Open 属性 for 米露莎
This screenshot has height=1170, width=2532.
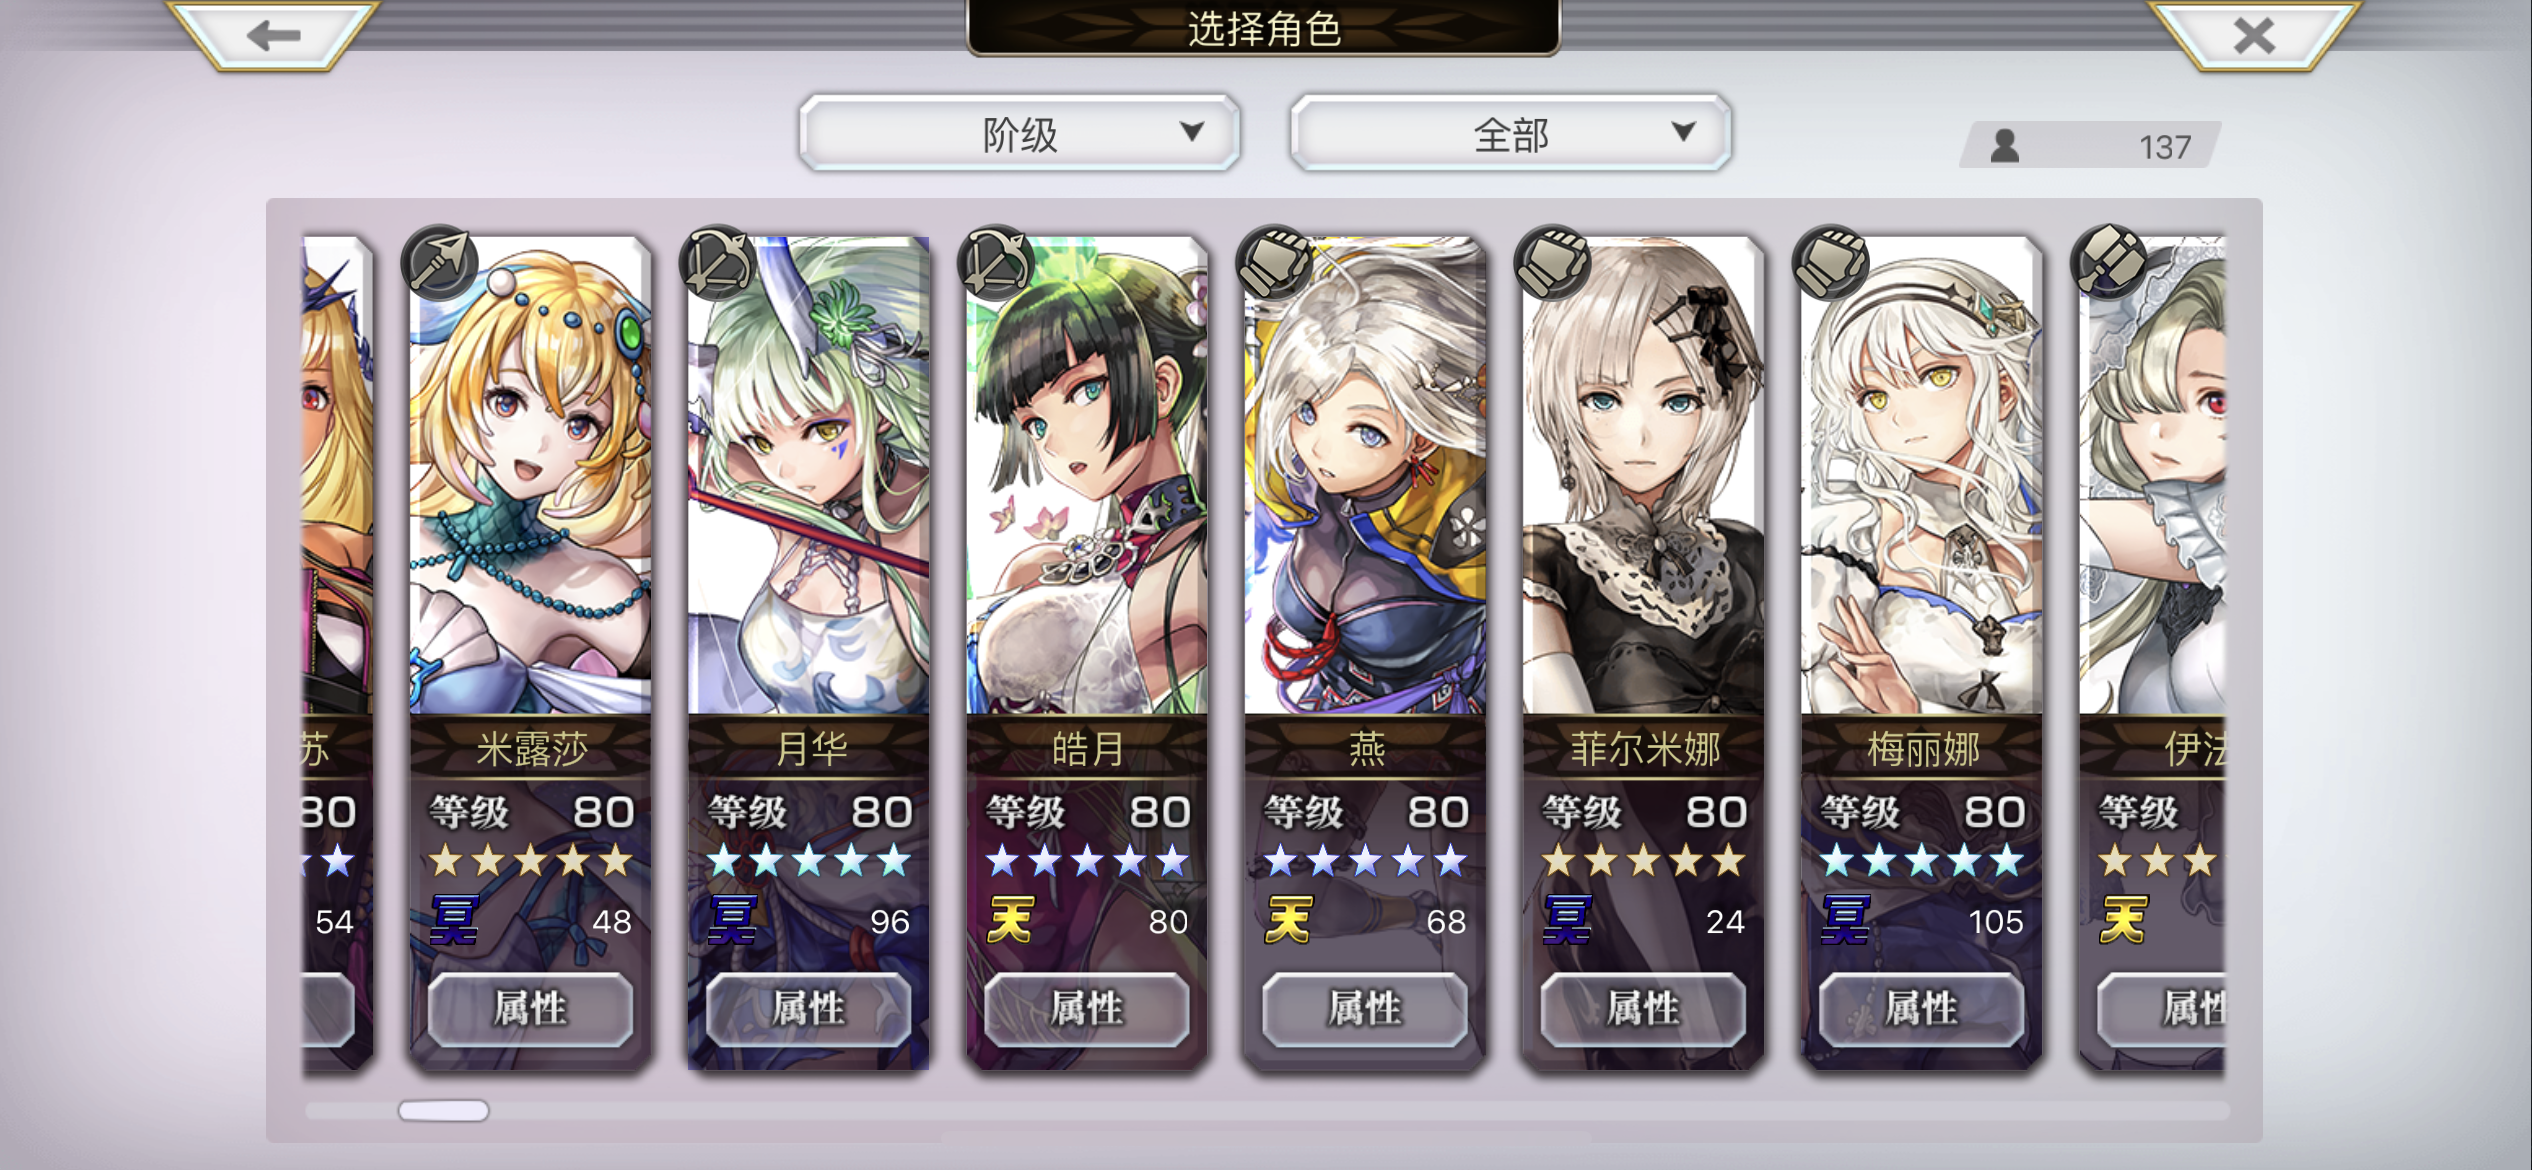coord(530,1008)
